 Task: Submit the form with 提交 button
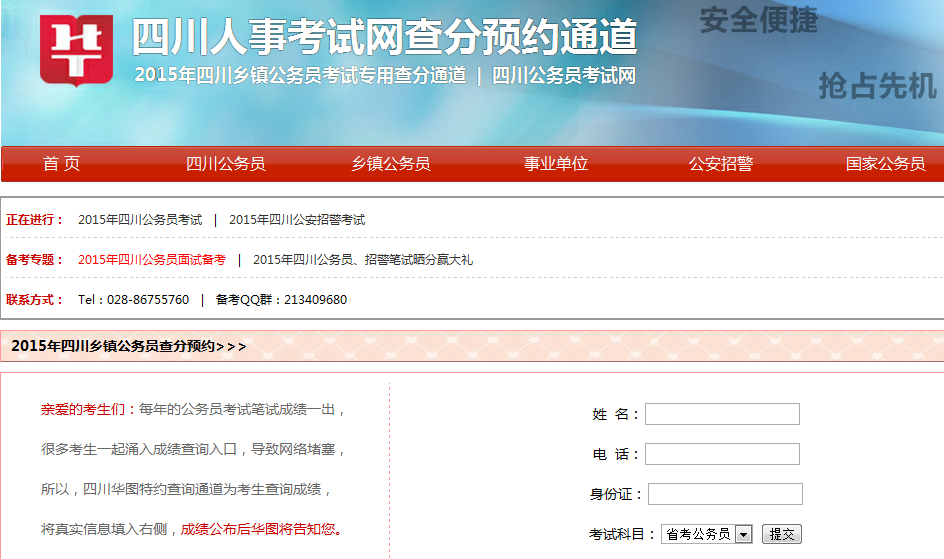click(x=781, y=534)
